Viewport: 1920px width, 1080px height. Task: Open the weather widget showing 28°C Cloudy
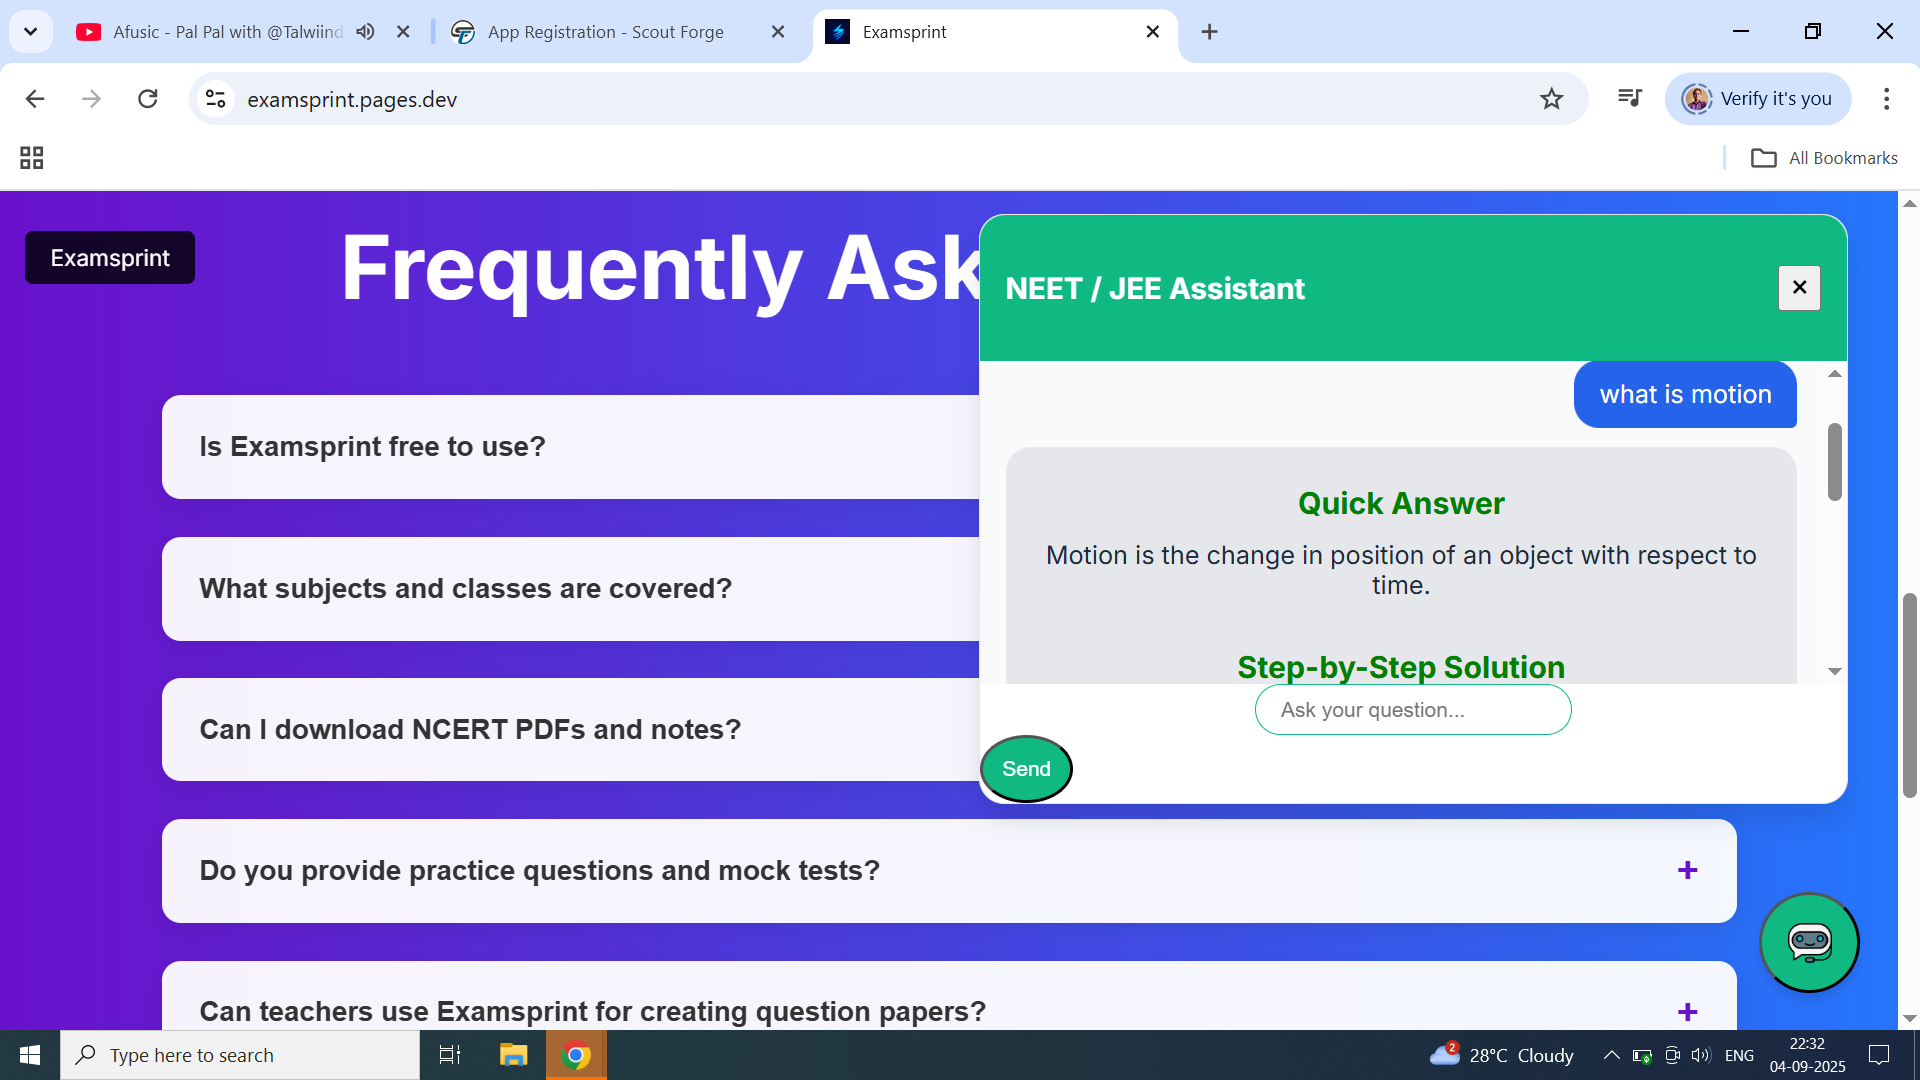click(x=1501, y=1055)
